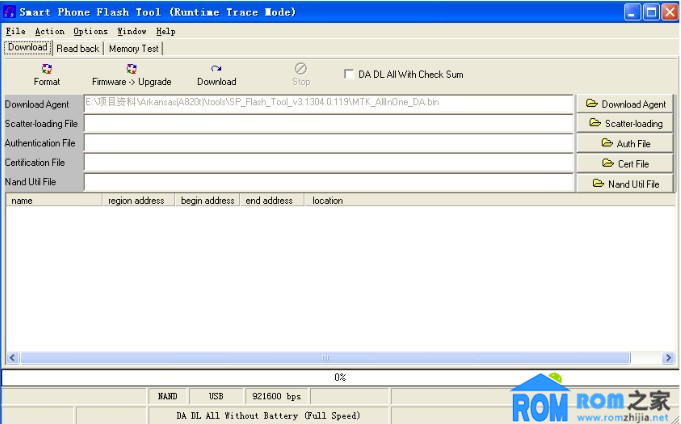This screenshot has width=681, height=424.
Task: Open the Scatter-loading file browser button
Action: [625, 124]
